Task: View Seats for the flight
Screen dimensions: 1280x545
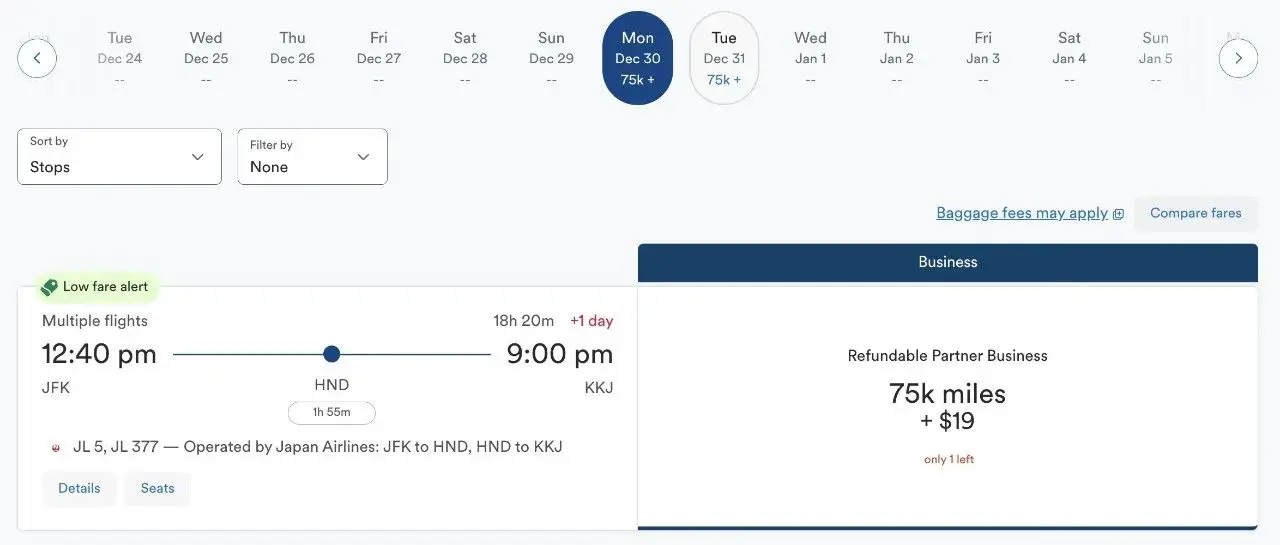Action: click(157, 489)
